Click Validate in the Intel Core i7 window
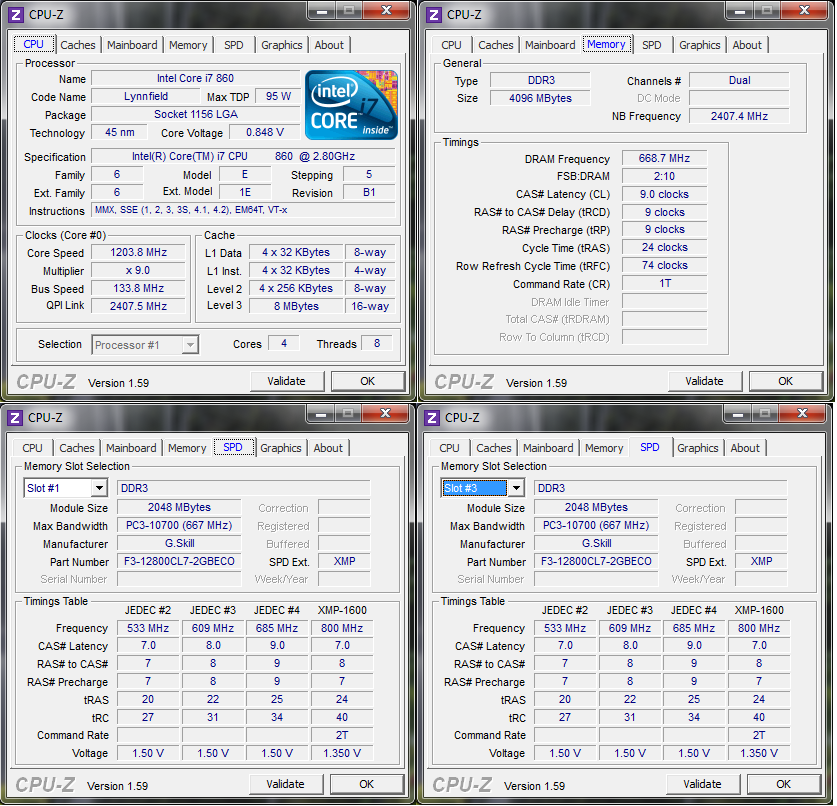This screenshot has height=806, width=837. click(x=287, y=381)
